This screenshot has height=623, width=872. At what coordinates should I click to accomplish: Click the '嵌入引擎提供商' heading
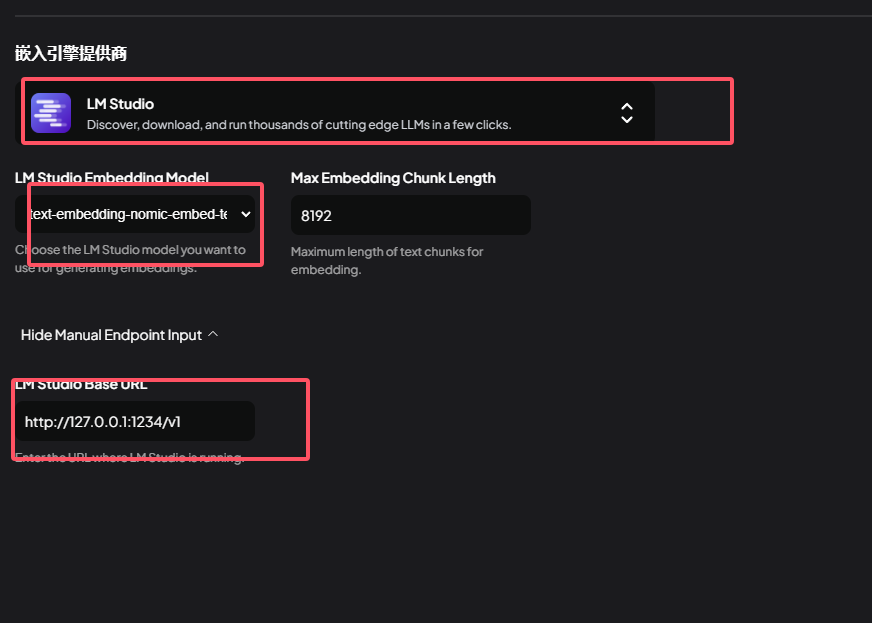click(x=71, y=54)
